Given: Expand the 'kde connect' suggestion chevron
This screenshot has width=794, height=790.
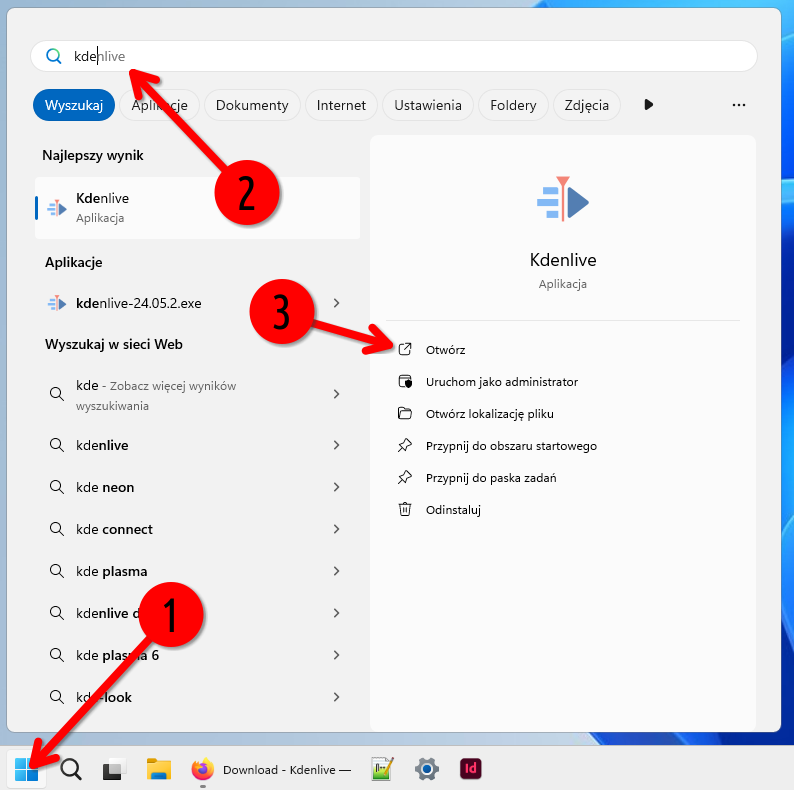Looking at the screenshot, I should (337, 529).
